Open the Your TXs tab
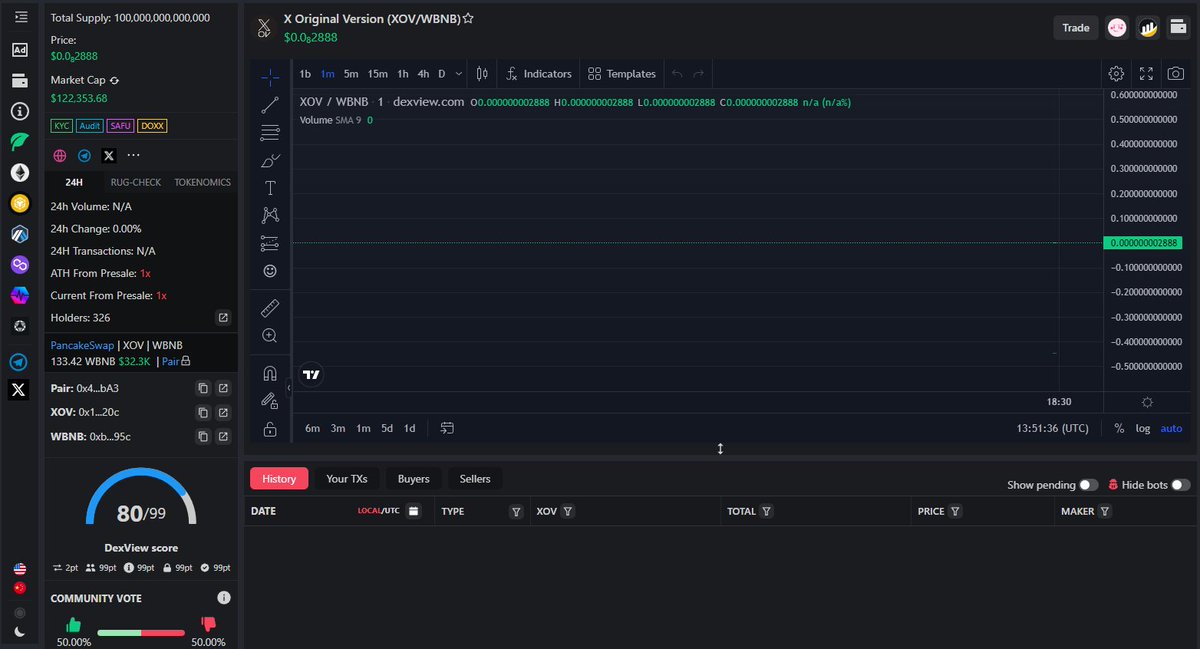The height and width of the screenshot is (649, 1200). coord(346,479)
